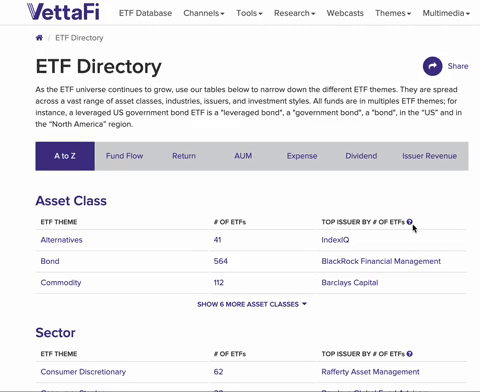Open Webcasts in top navigation
The image size is (480, 392).
click(345, 13)
